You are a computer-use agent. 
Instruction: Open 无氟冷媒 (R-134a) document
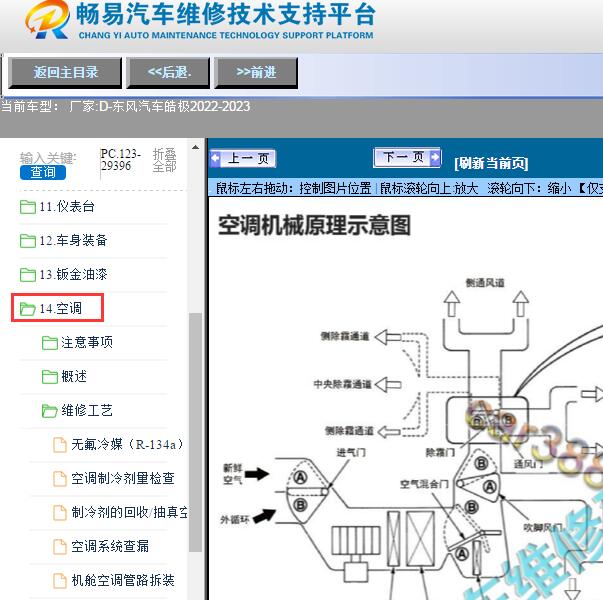coord(127,445)
